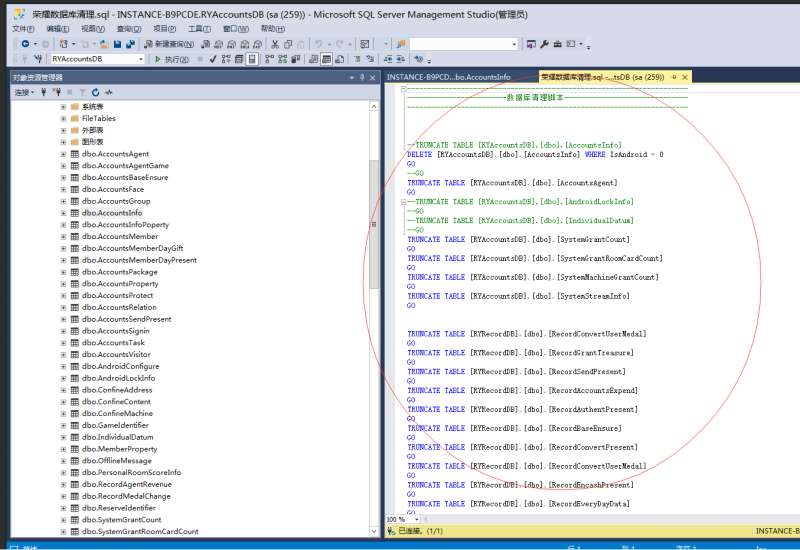The width and height of the screenshot is (800, 550).
Task: Toggle Include Client Statistics
Action: pyautogui.click(x=295, y=59)
